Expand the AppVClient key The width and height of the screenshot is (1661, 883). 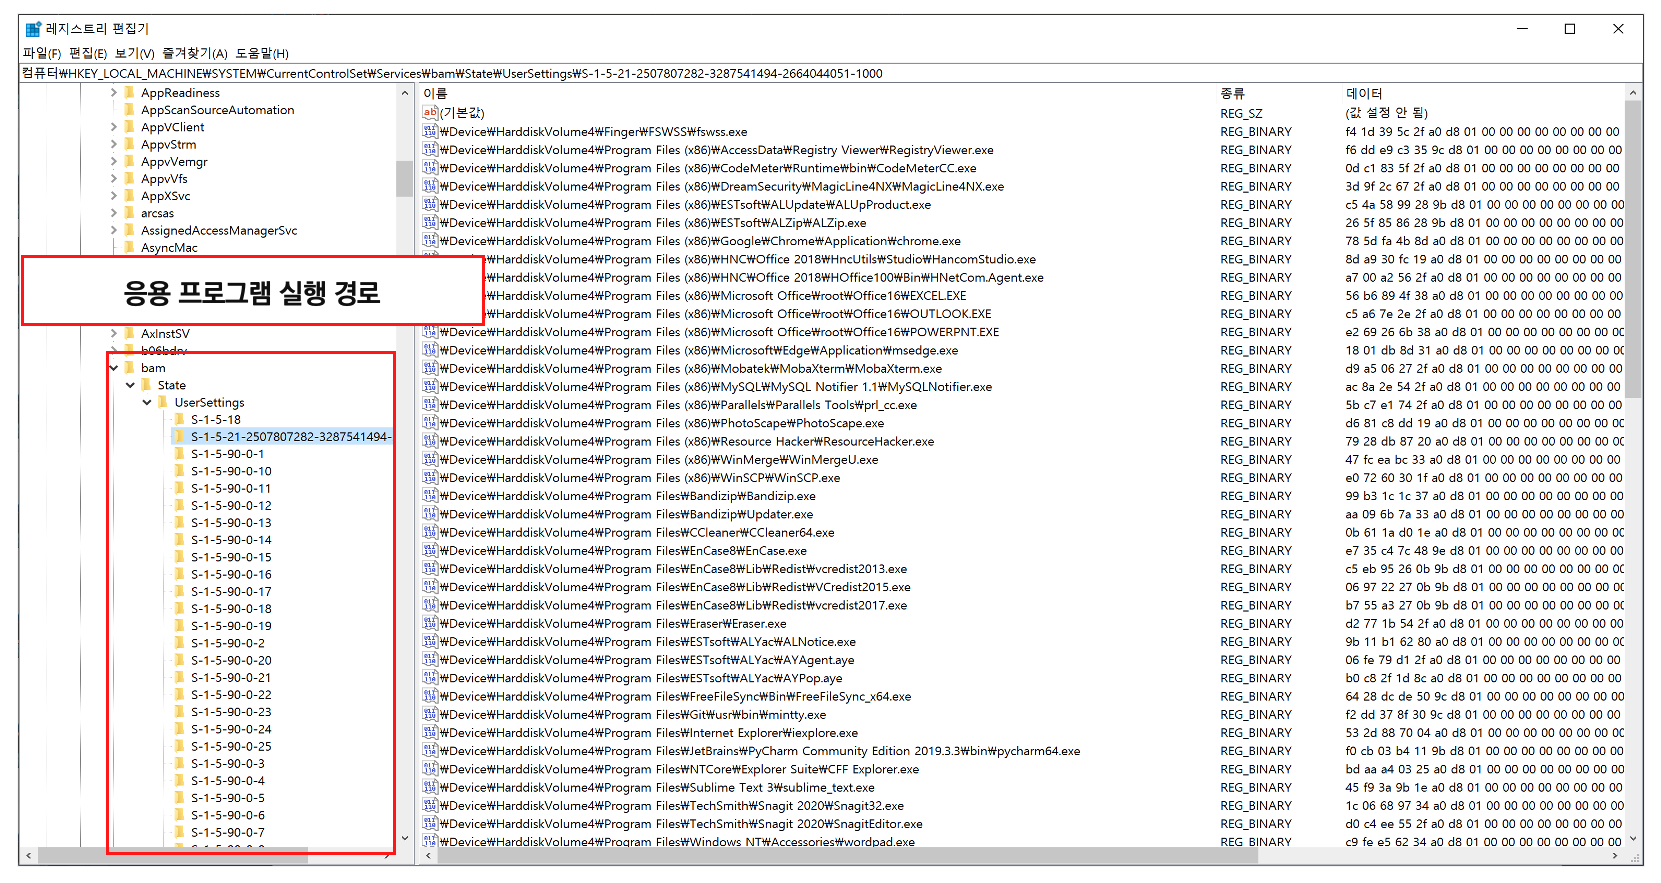point(113,127)
